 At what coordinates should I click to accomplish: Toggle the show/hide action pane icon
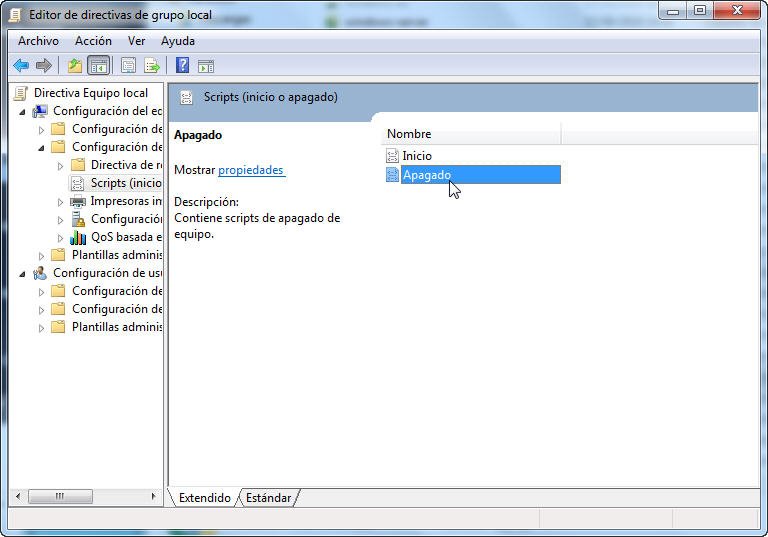pyautogui.click(x=206, y=66)
